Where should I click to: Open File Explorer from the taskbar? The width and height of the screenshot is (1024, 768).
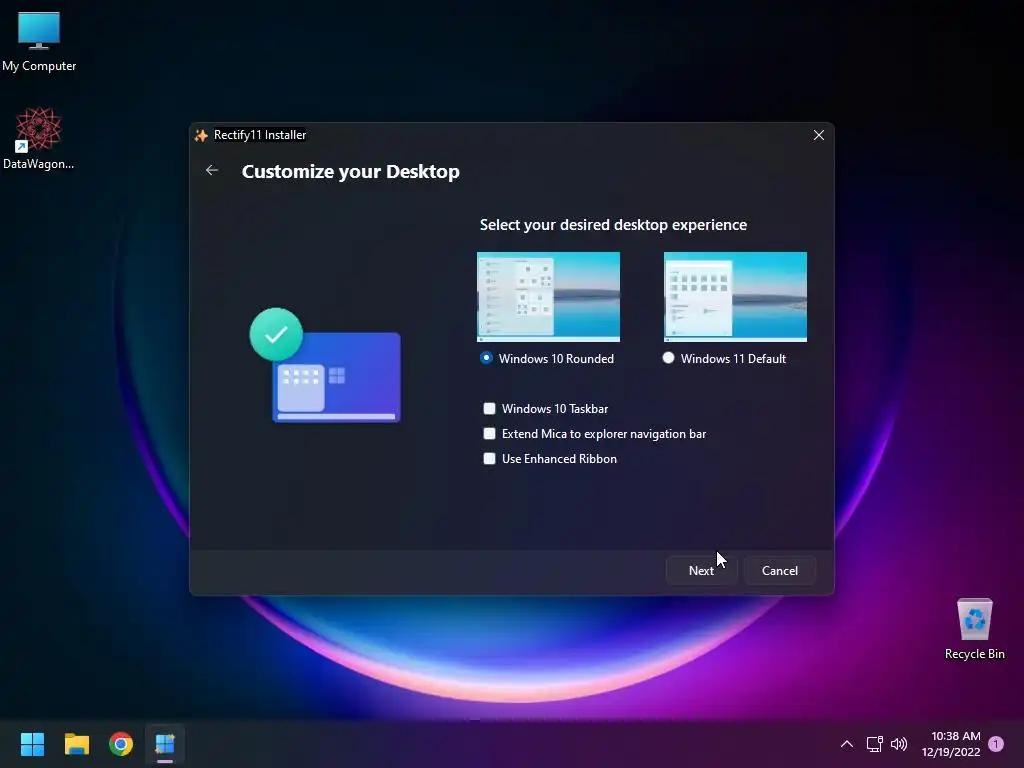[76, 744]
